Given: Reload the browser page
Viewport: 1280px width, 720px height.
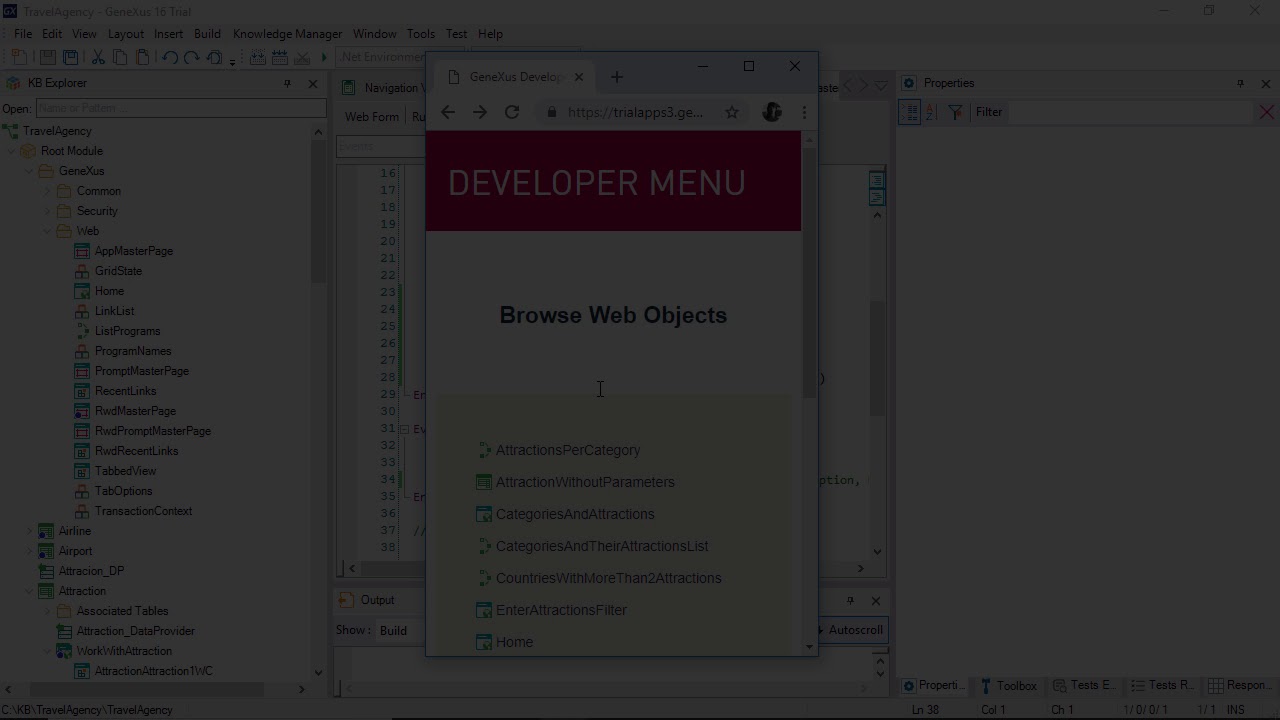Looking at the screenshot, I should coord(512,112).
